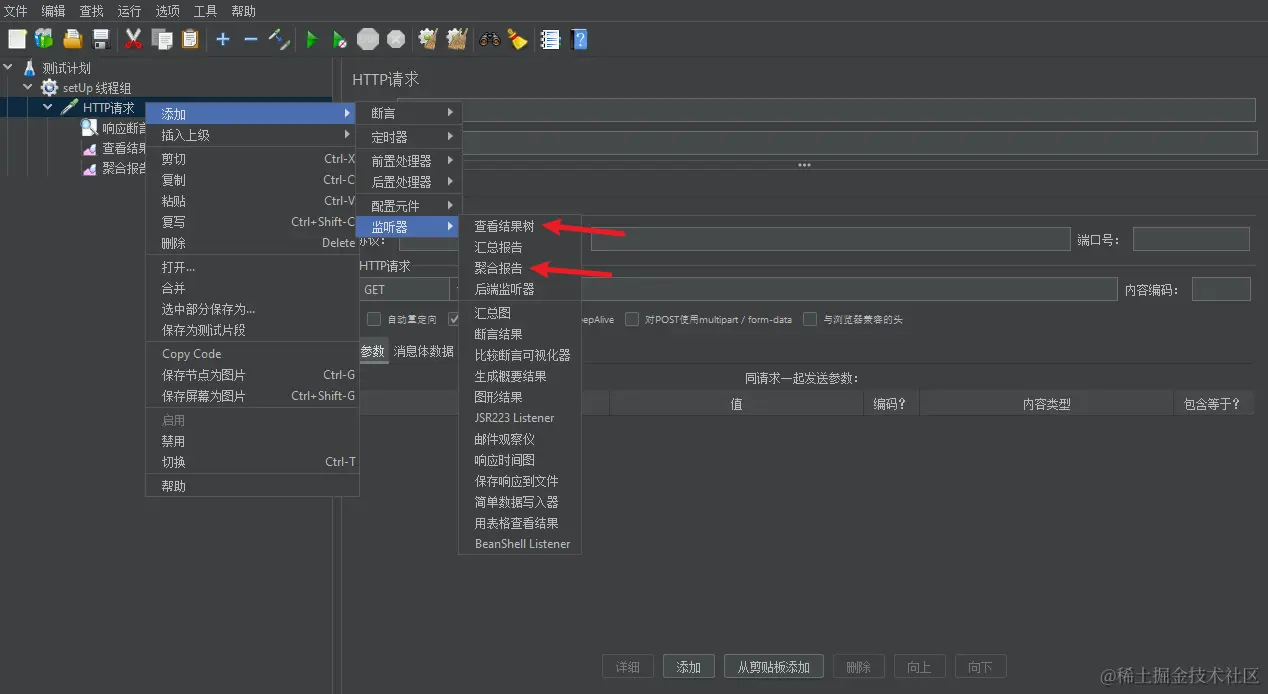Click the 包含等于? column header
This screenshot has width=1268, height=694.
1212,404
